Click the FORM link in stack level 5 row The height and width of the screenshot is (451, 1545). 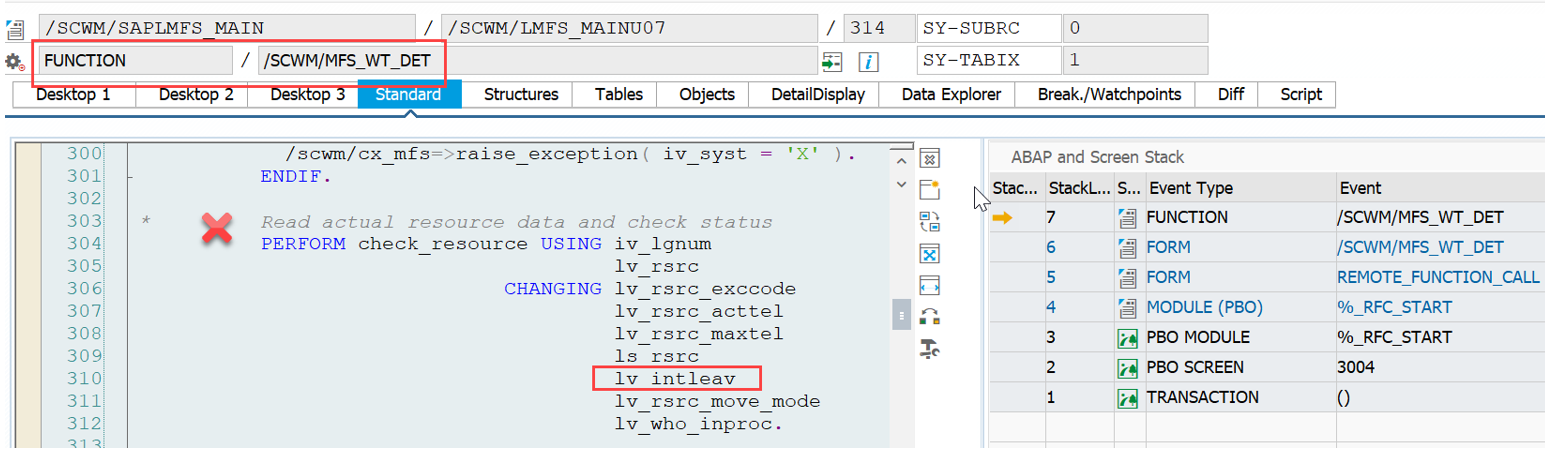tap(1169, 277)
